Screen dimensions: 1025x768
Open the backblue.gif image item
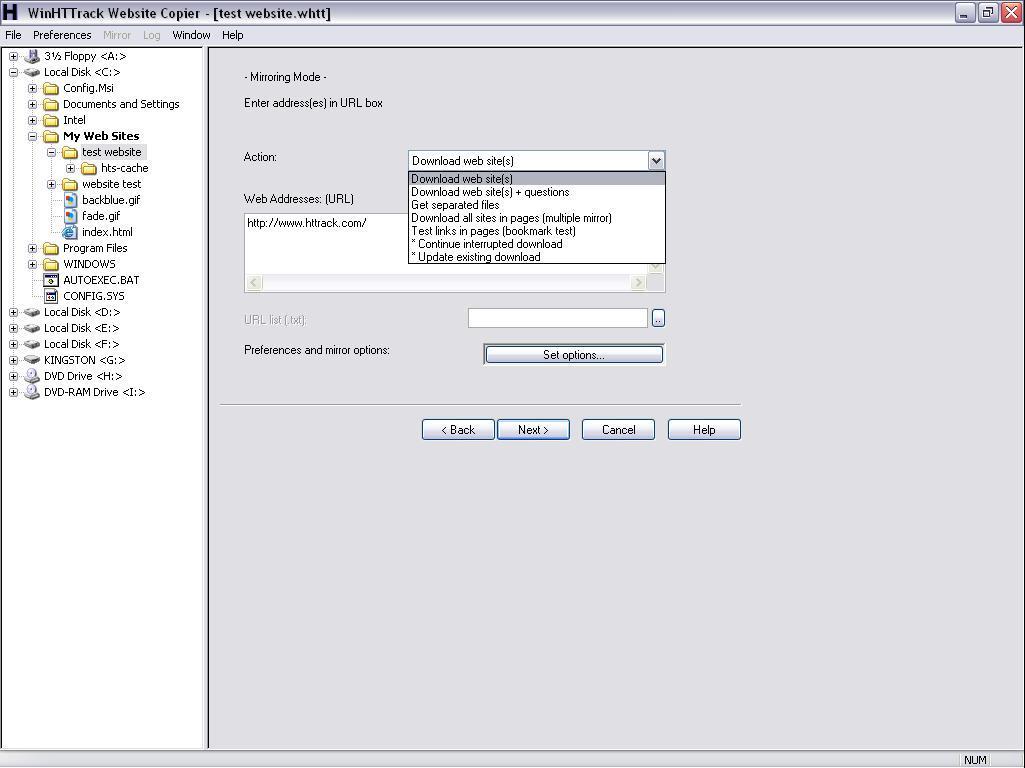(70, 200)
